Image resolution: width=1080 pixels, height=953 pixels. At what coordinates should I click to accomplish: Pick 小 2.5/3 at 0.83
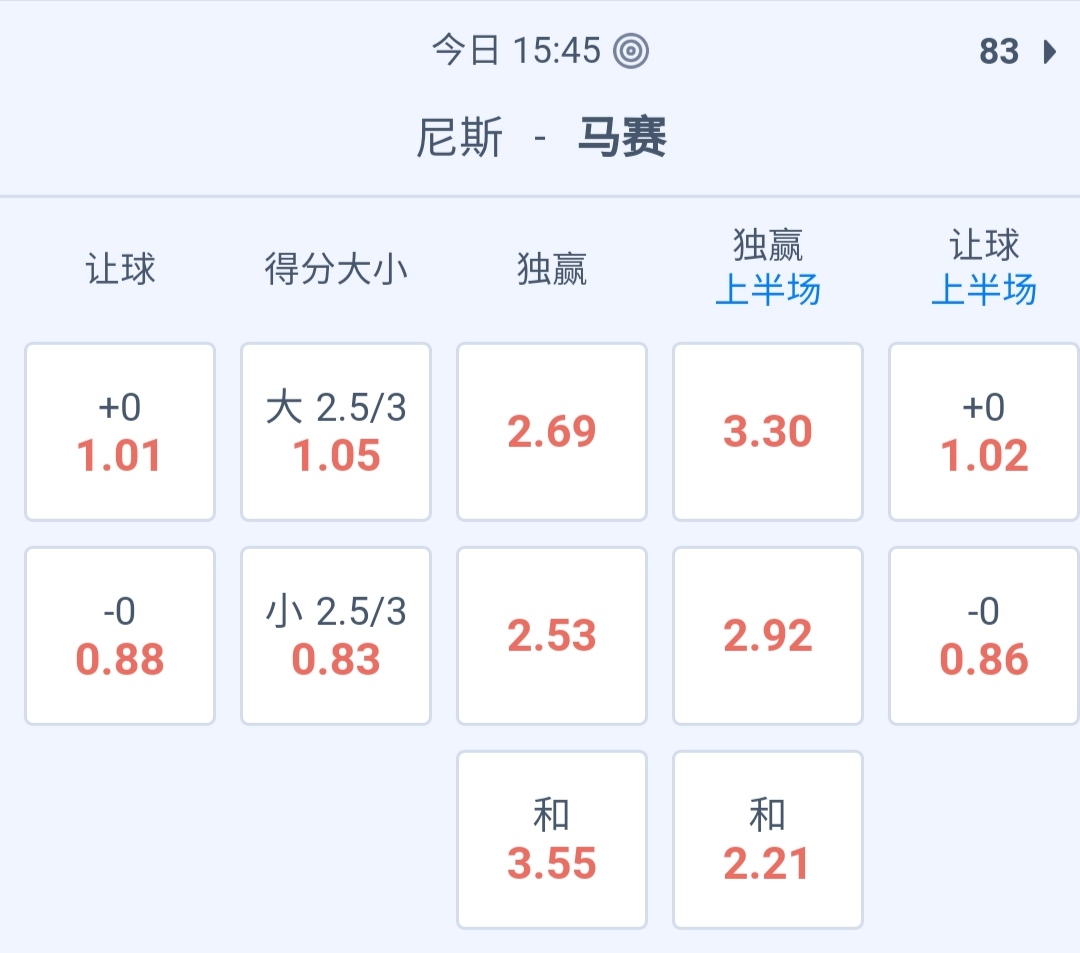click(336, 636)
